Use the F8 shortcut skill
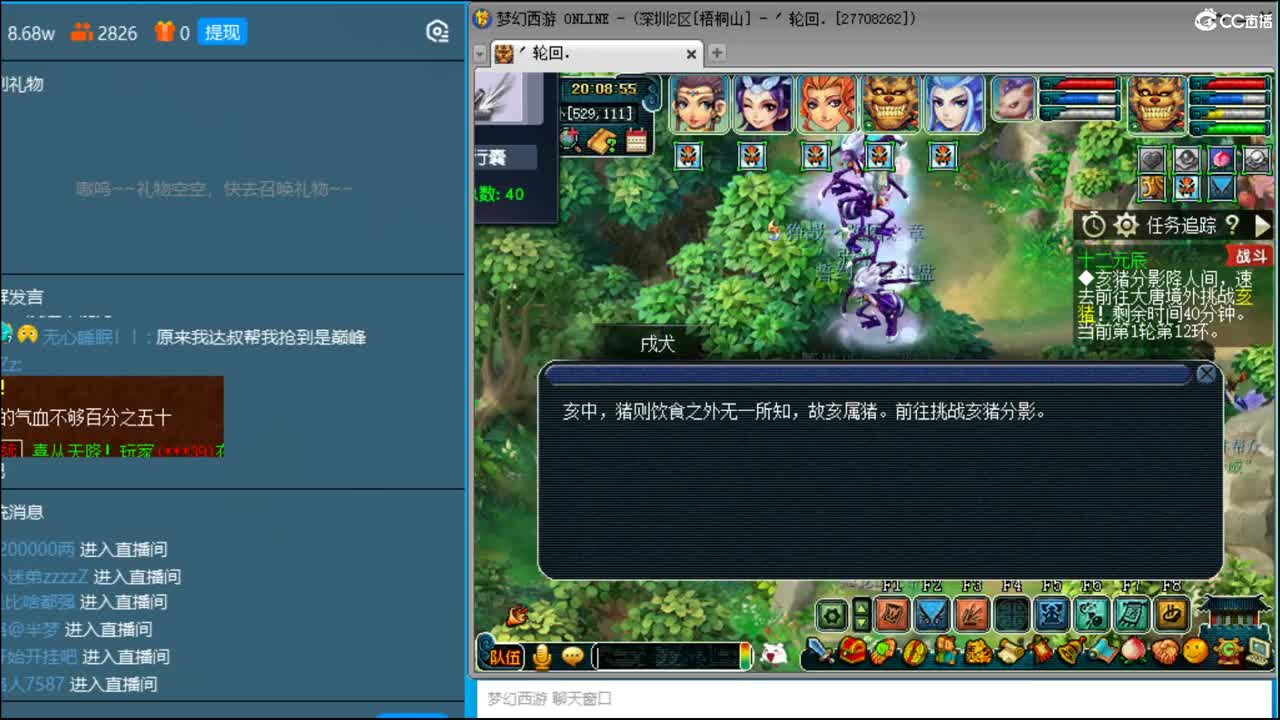Screen dimensions: 1280x720 click(x=1172, y=613)
